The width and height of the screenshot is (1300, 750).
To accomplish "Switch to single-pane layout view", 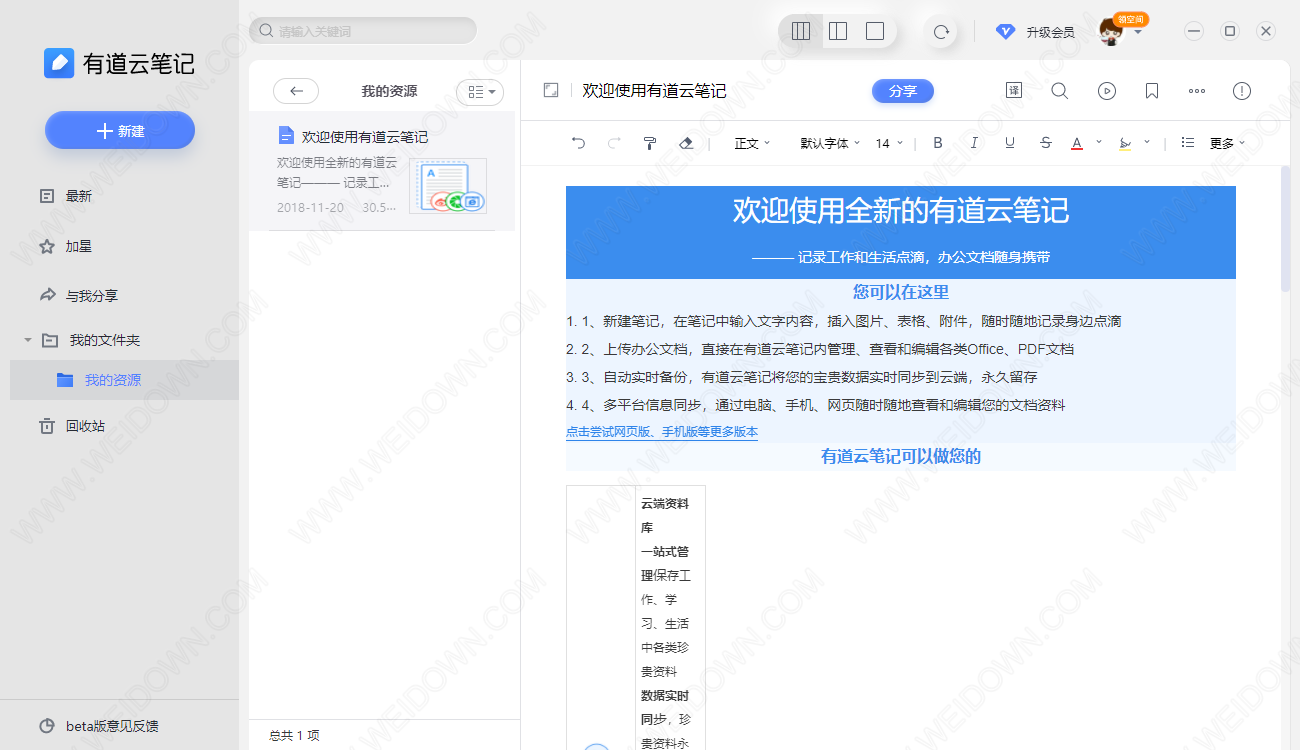I will coord(875,31).
